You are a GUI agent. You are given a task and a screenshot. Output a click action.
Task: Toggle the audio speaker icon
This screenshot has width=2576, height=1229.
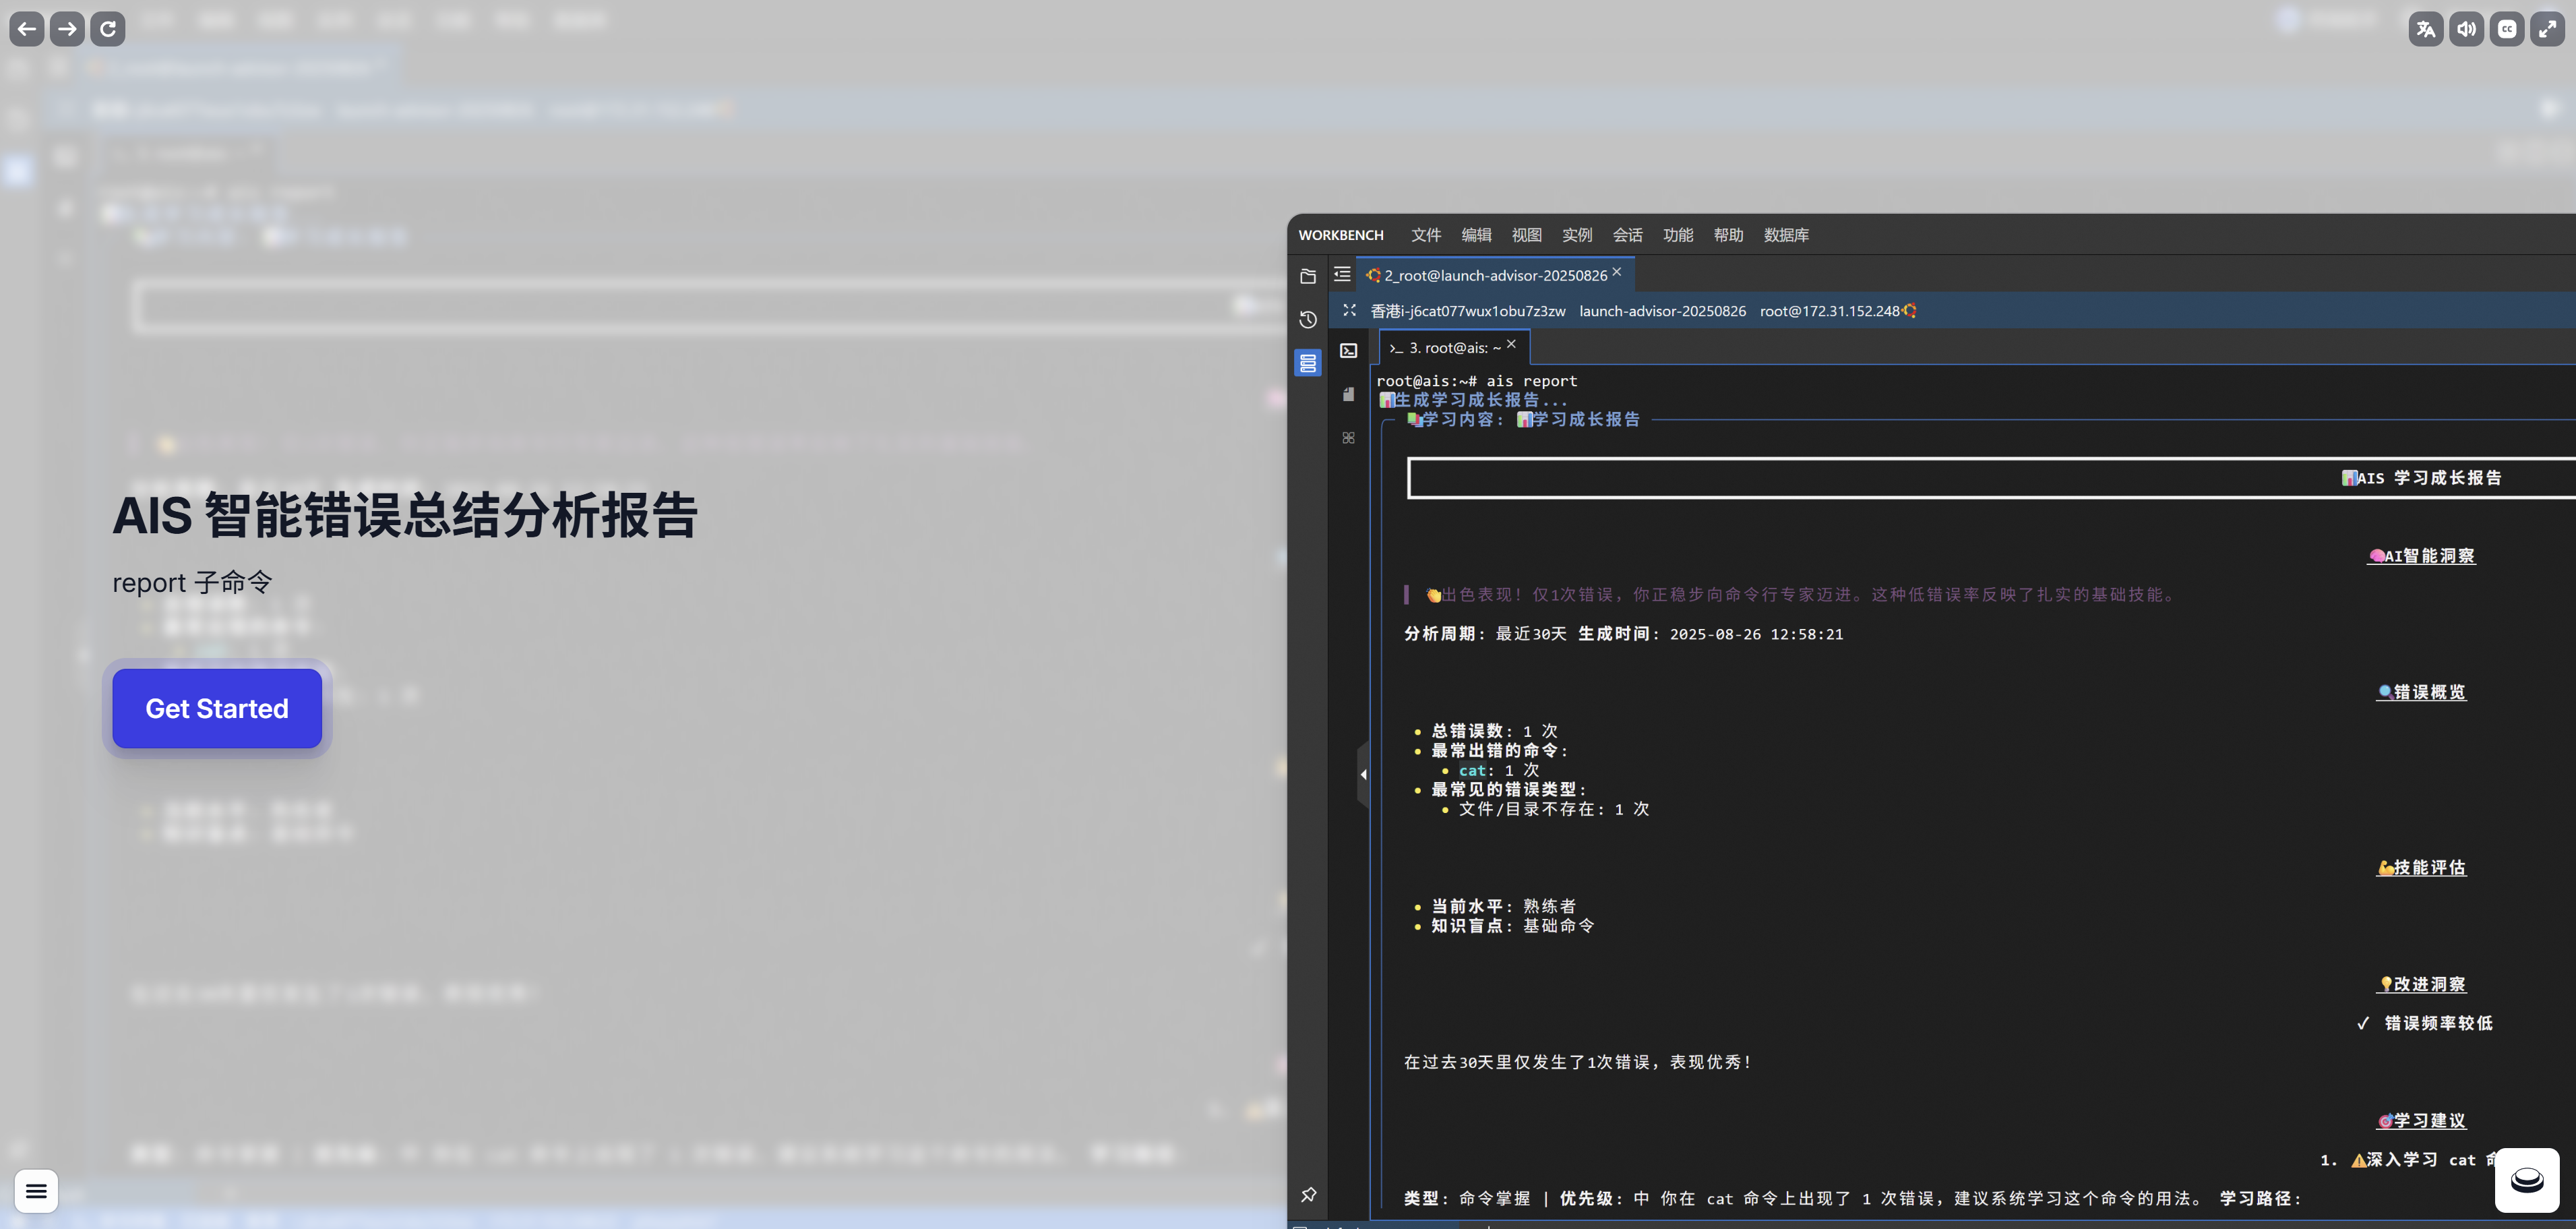tap(2467, 29)
